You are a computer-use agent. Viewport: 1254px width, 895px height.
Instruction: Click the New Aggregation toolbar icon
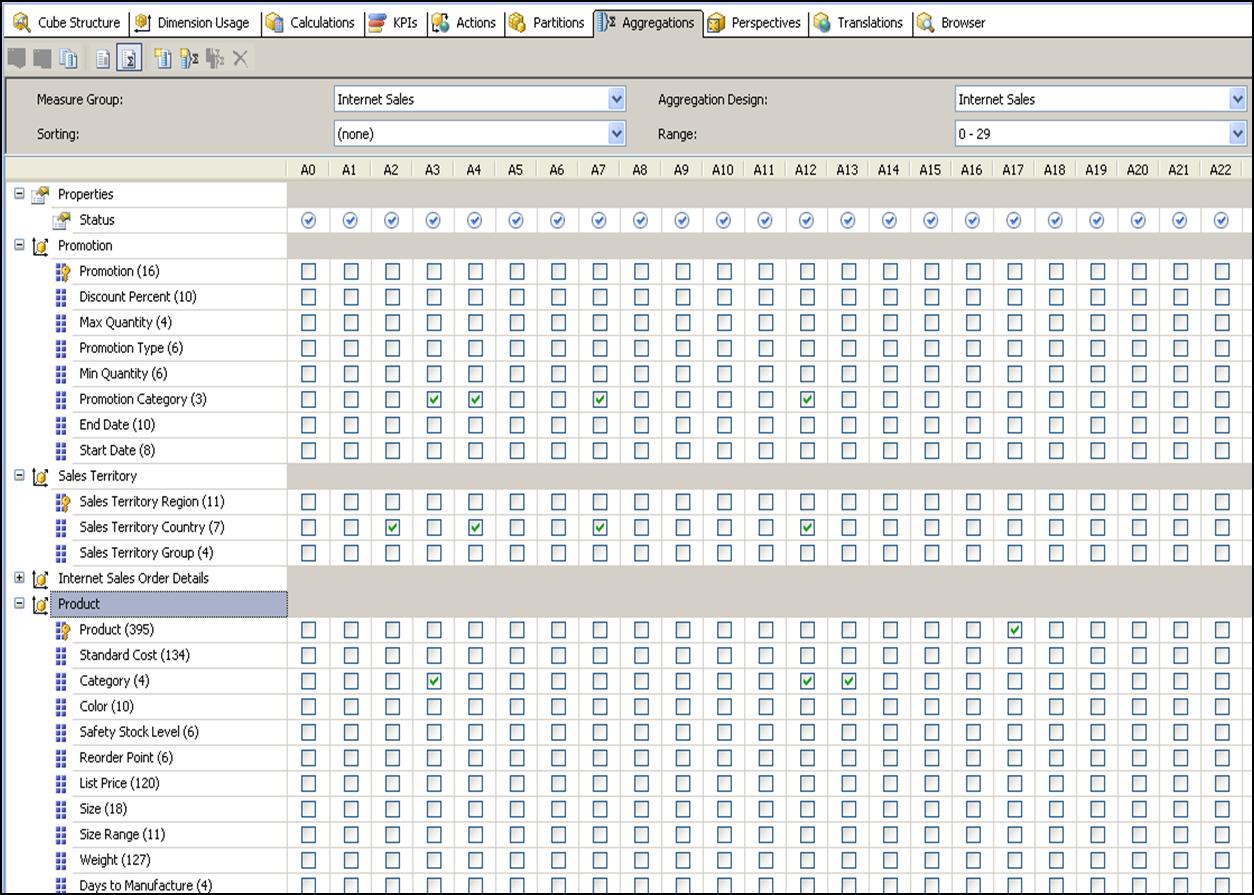pyautogui.click(x=163, y=59)
